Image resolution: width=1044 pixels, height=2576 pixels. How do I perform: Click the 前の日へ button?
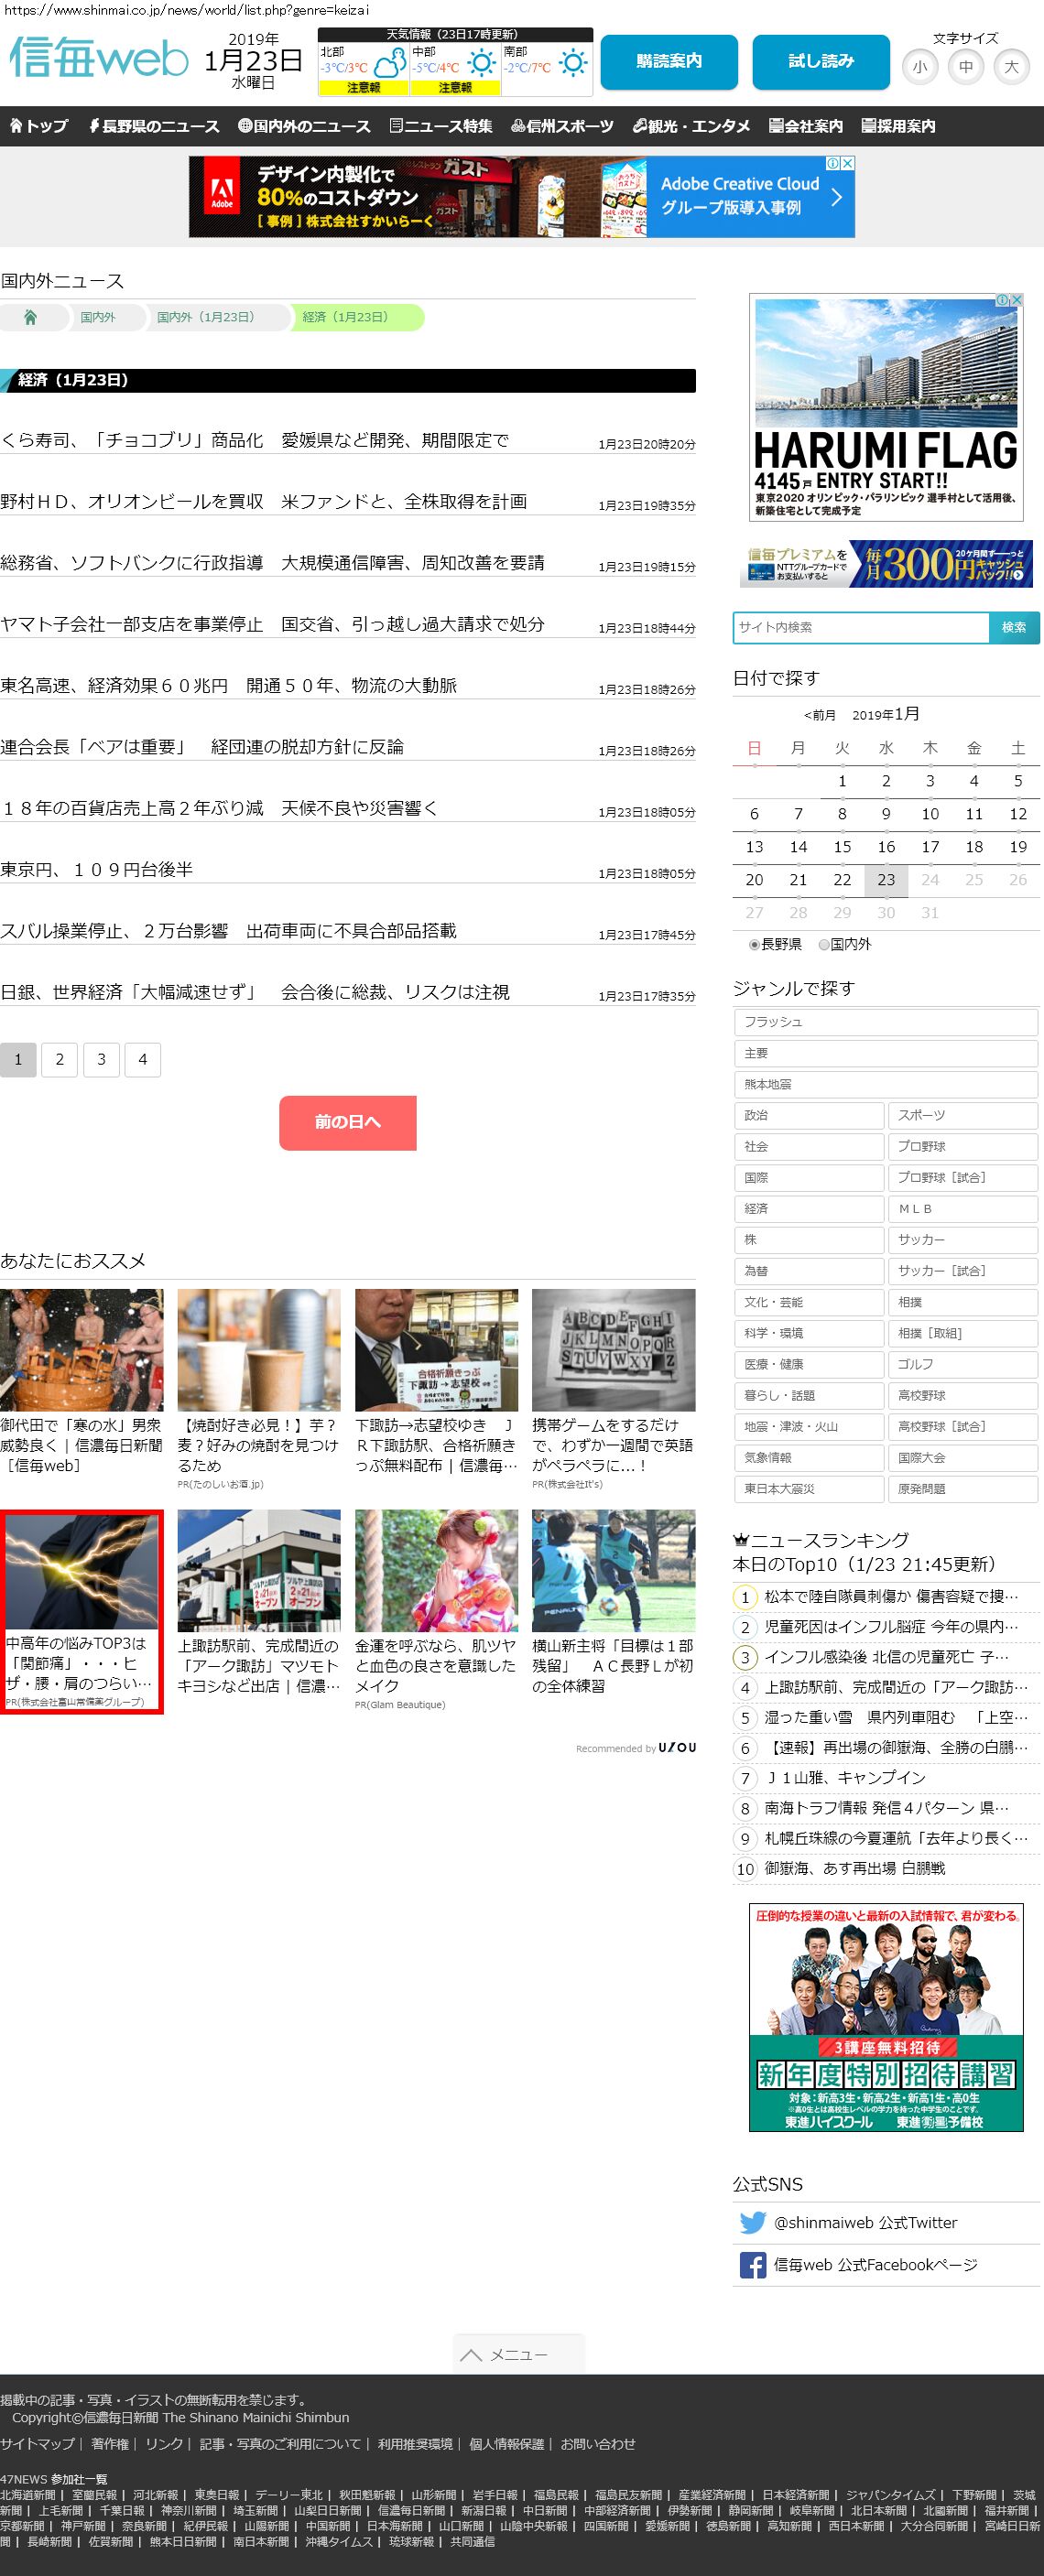coord(347,1122)
